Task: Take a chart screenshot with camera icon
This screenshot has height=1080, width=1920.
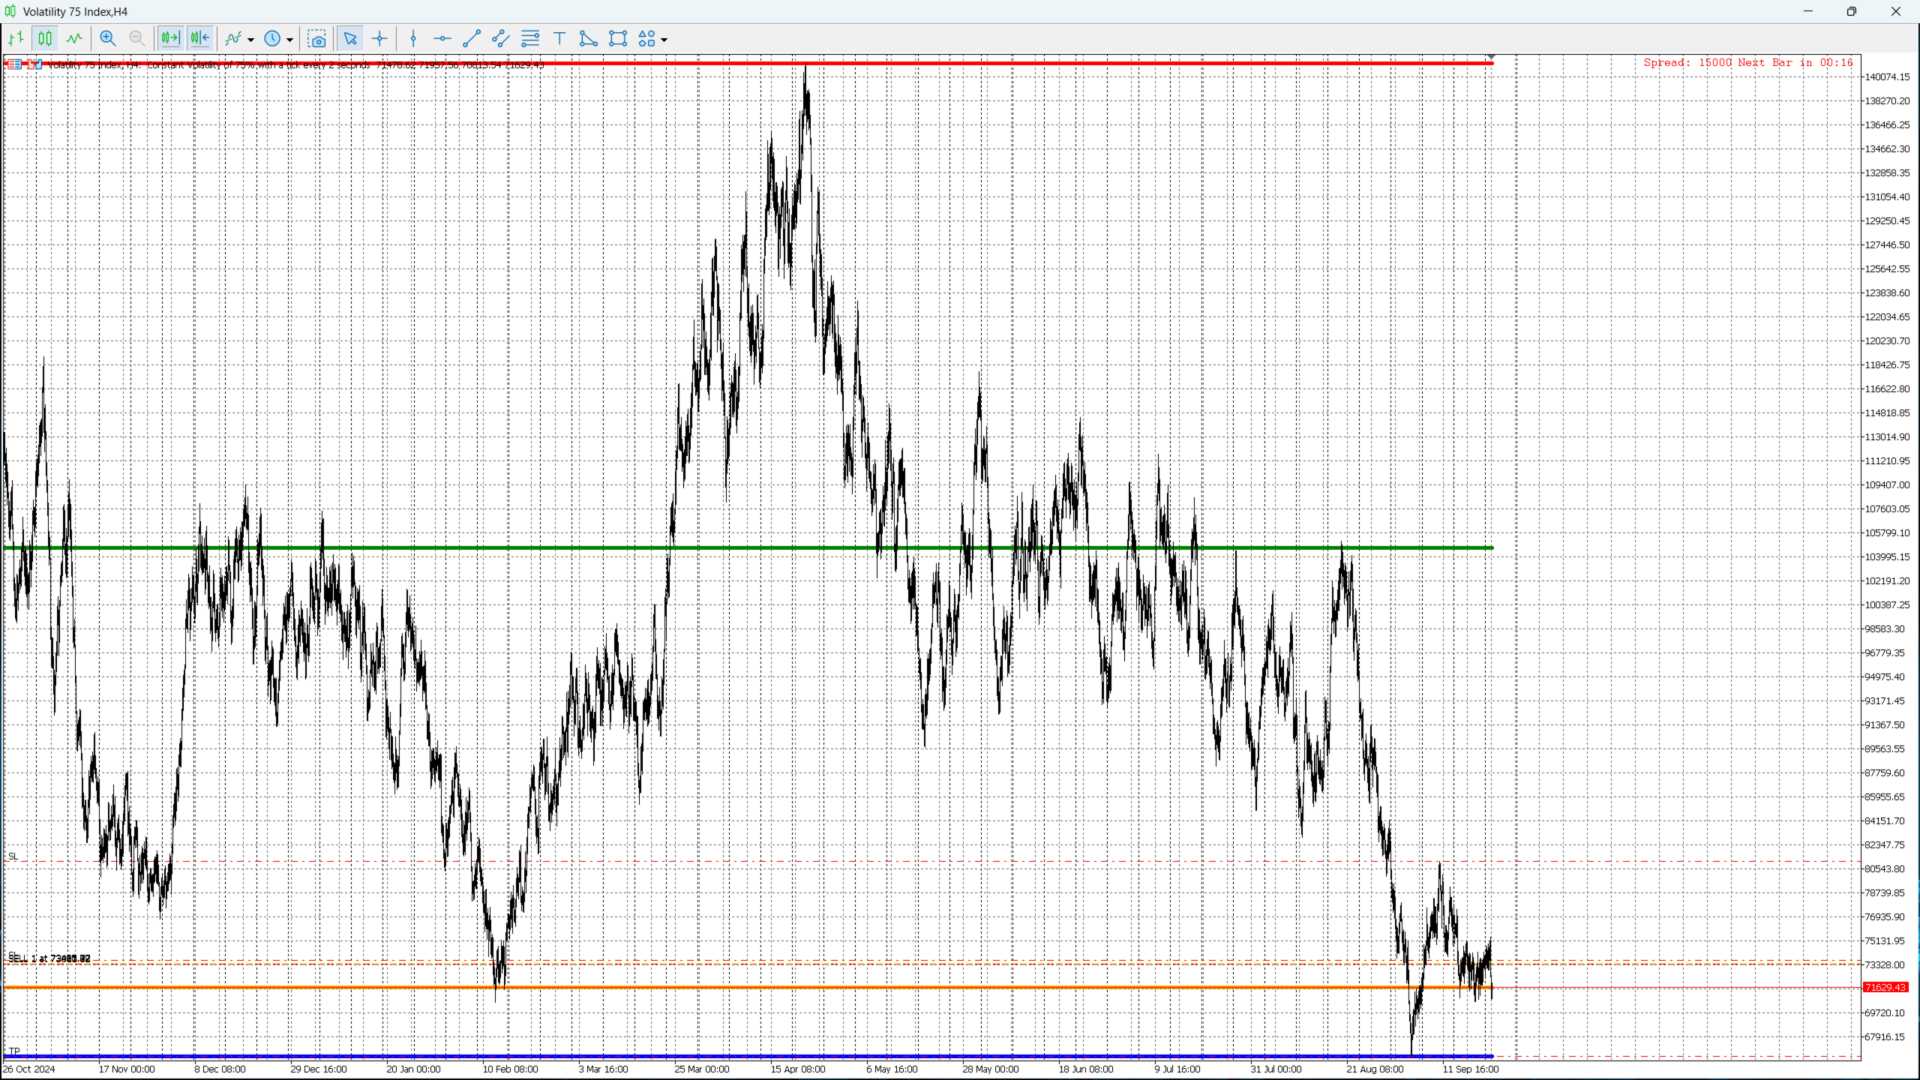Action: [x=317, y=39]
